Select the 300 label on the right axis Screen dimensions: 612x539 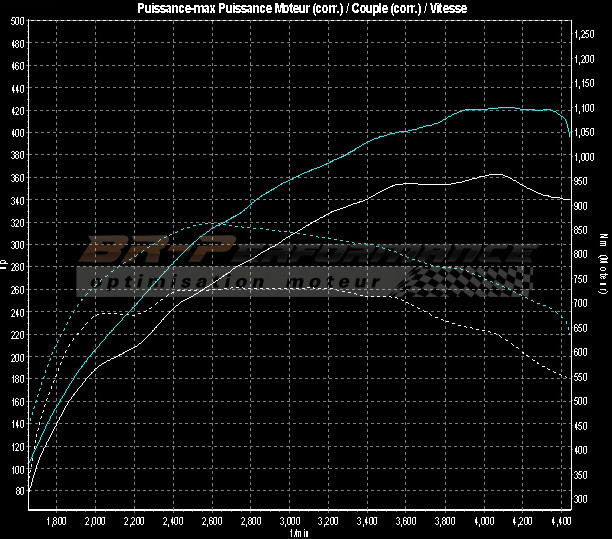(x=582, y=498)
